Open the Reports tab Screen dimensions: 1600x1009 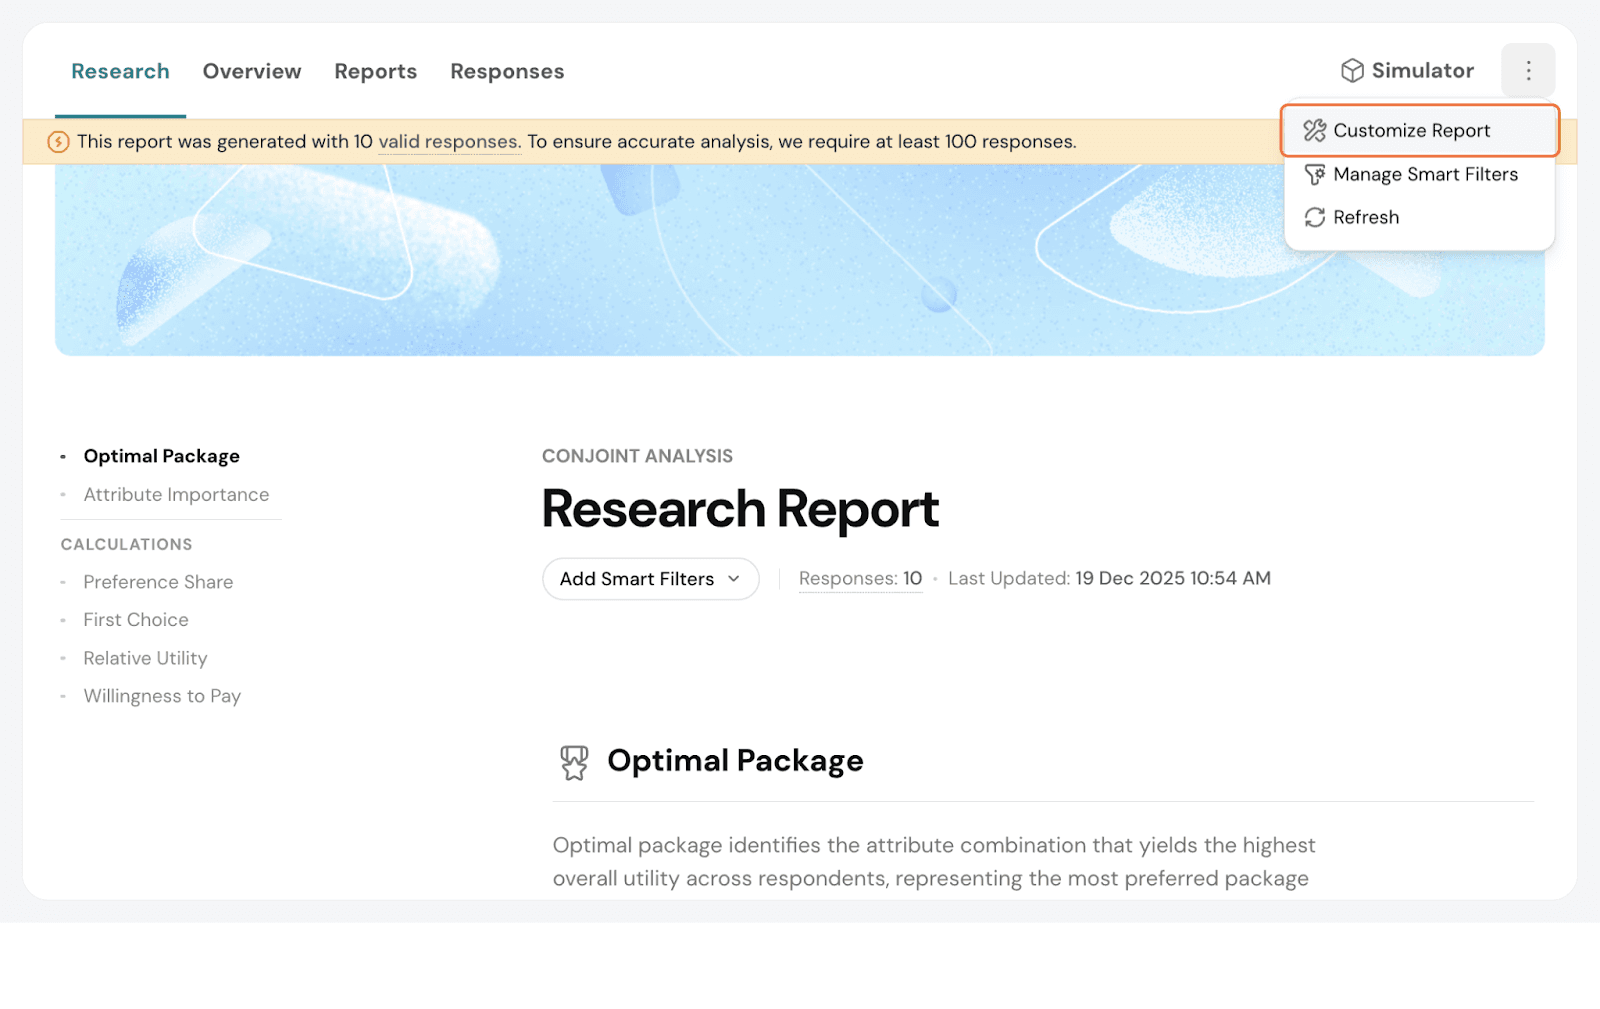coord(375,72)
